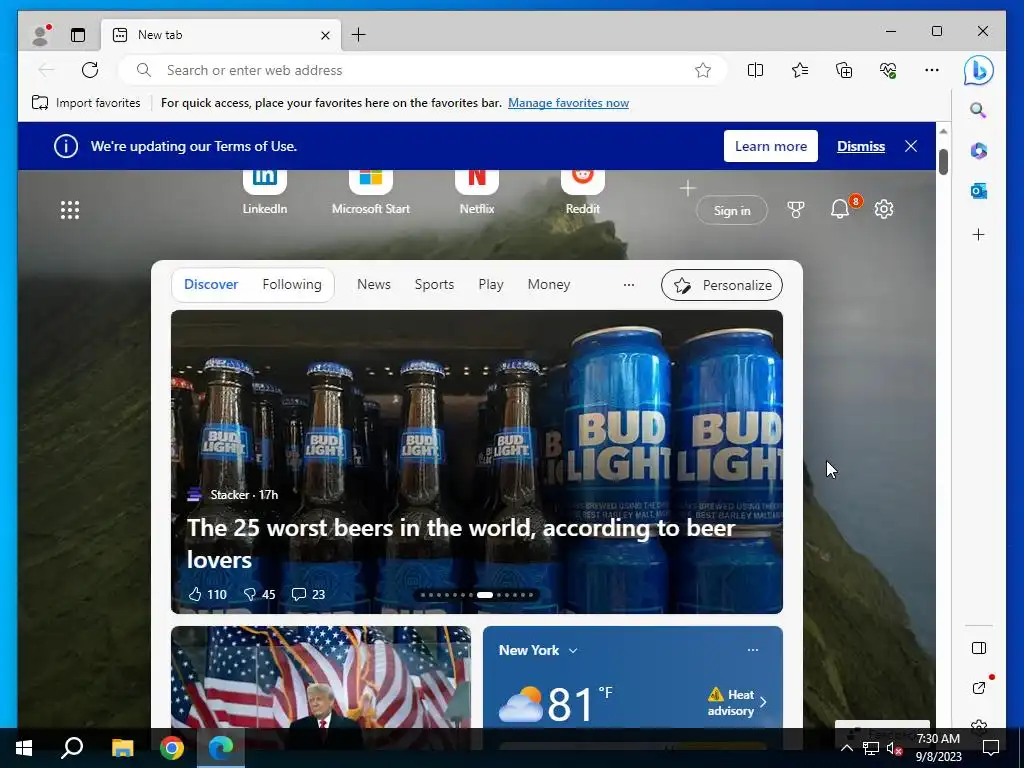Open Outlook in the sidebar
Image resolution: width=1024 pixels, height=768 pixels.
pos(978,191)
